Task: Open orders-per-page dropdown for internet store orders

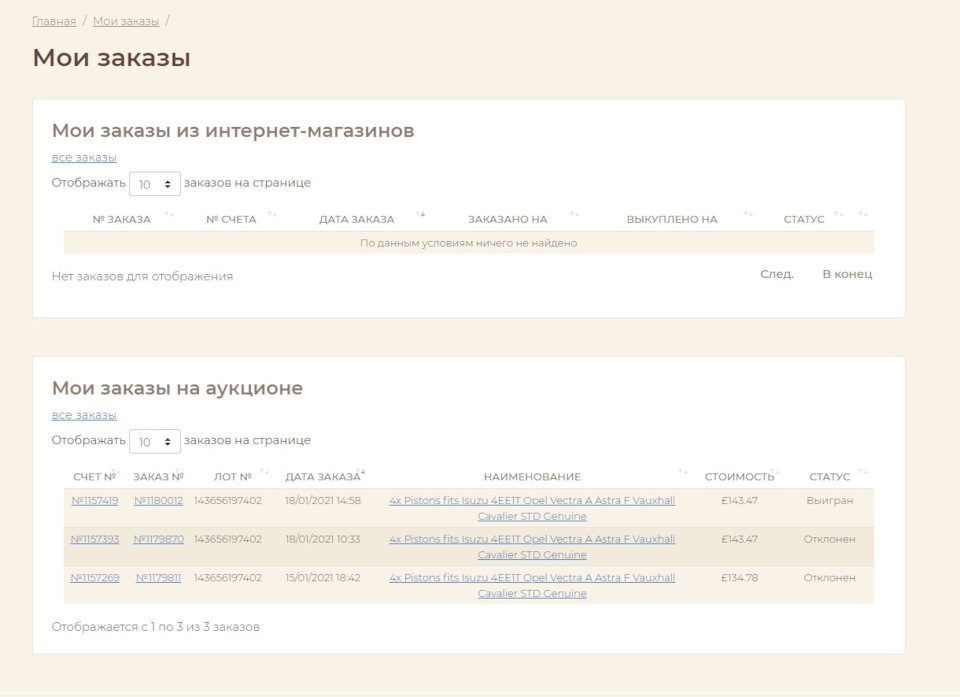Action: pos(155,184)
